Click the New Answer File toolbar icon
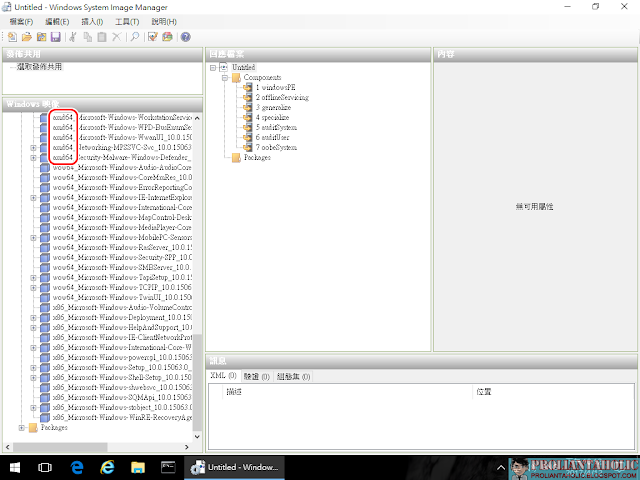 click(x=12, y=37)
